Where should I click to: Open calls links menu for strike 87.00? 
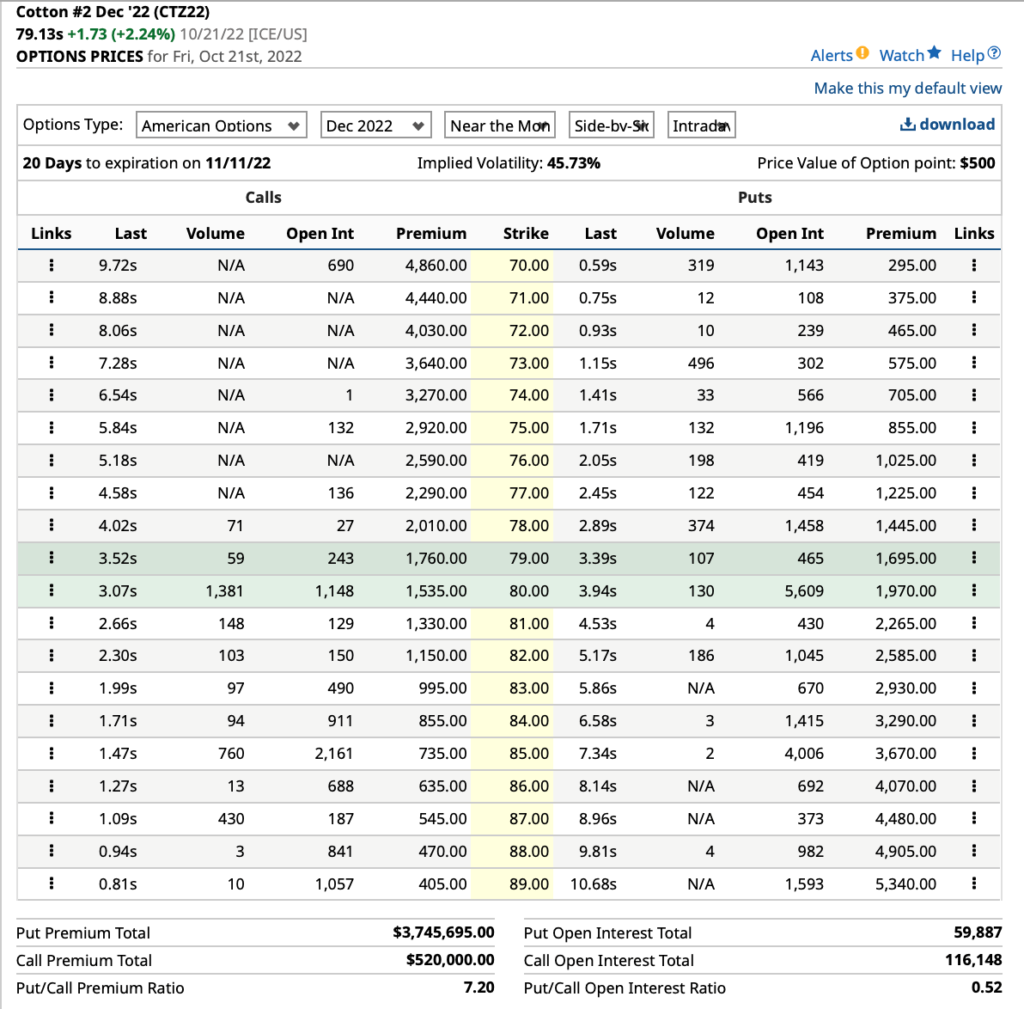tap(52, 819)
